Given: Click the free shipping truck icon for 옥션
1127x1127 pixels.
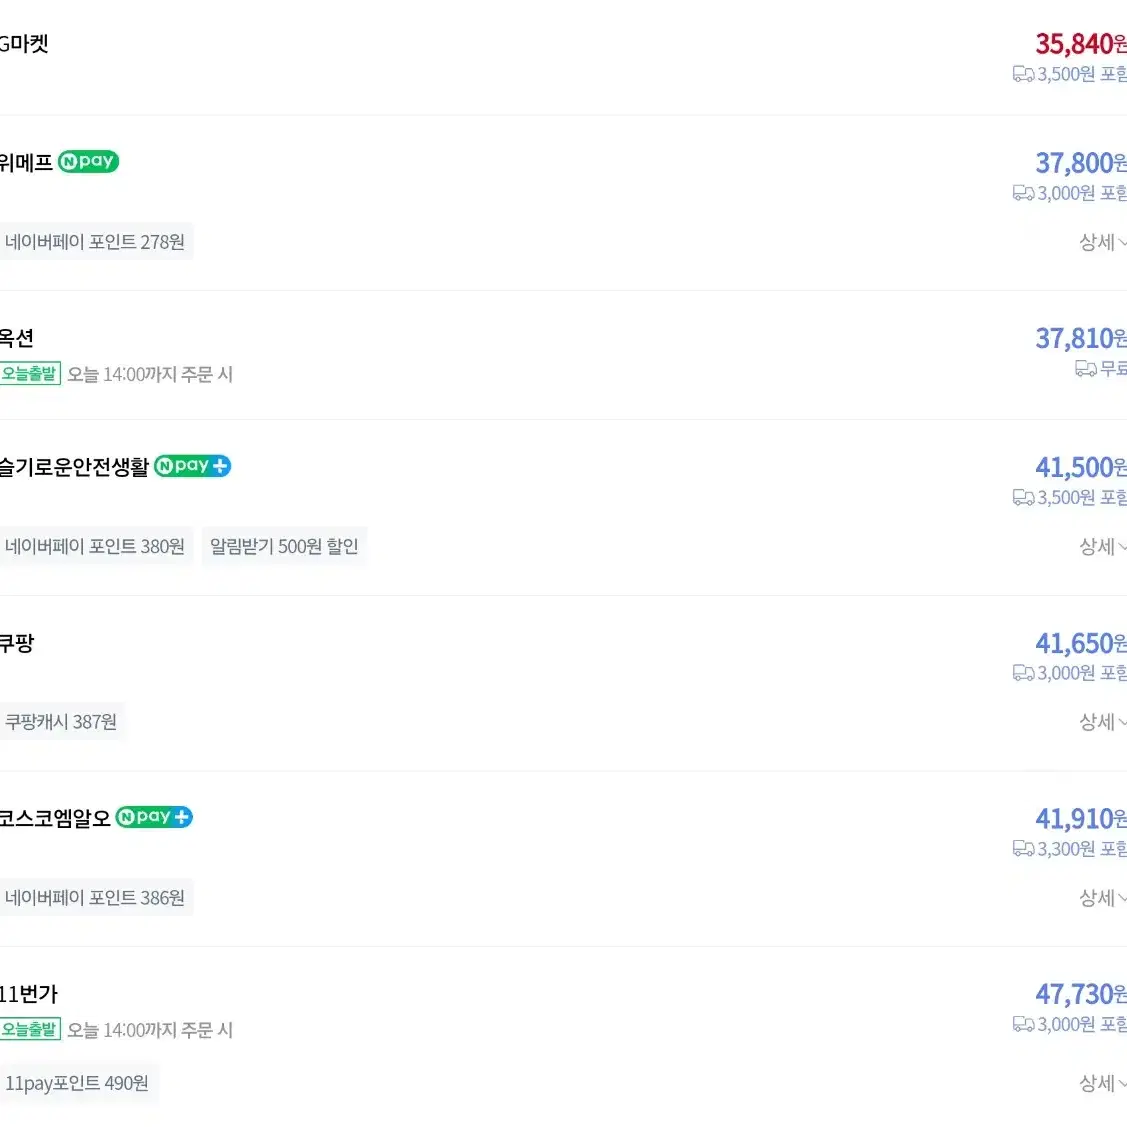Looking at the screenshot, I should click(1086, 369).
